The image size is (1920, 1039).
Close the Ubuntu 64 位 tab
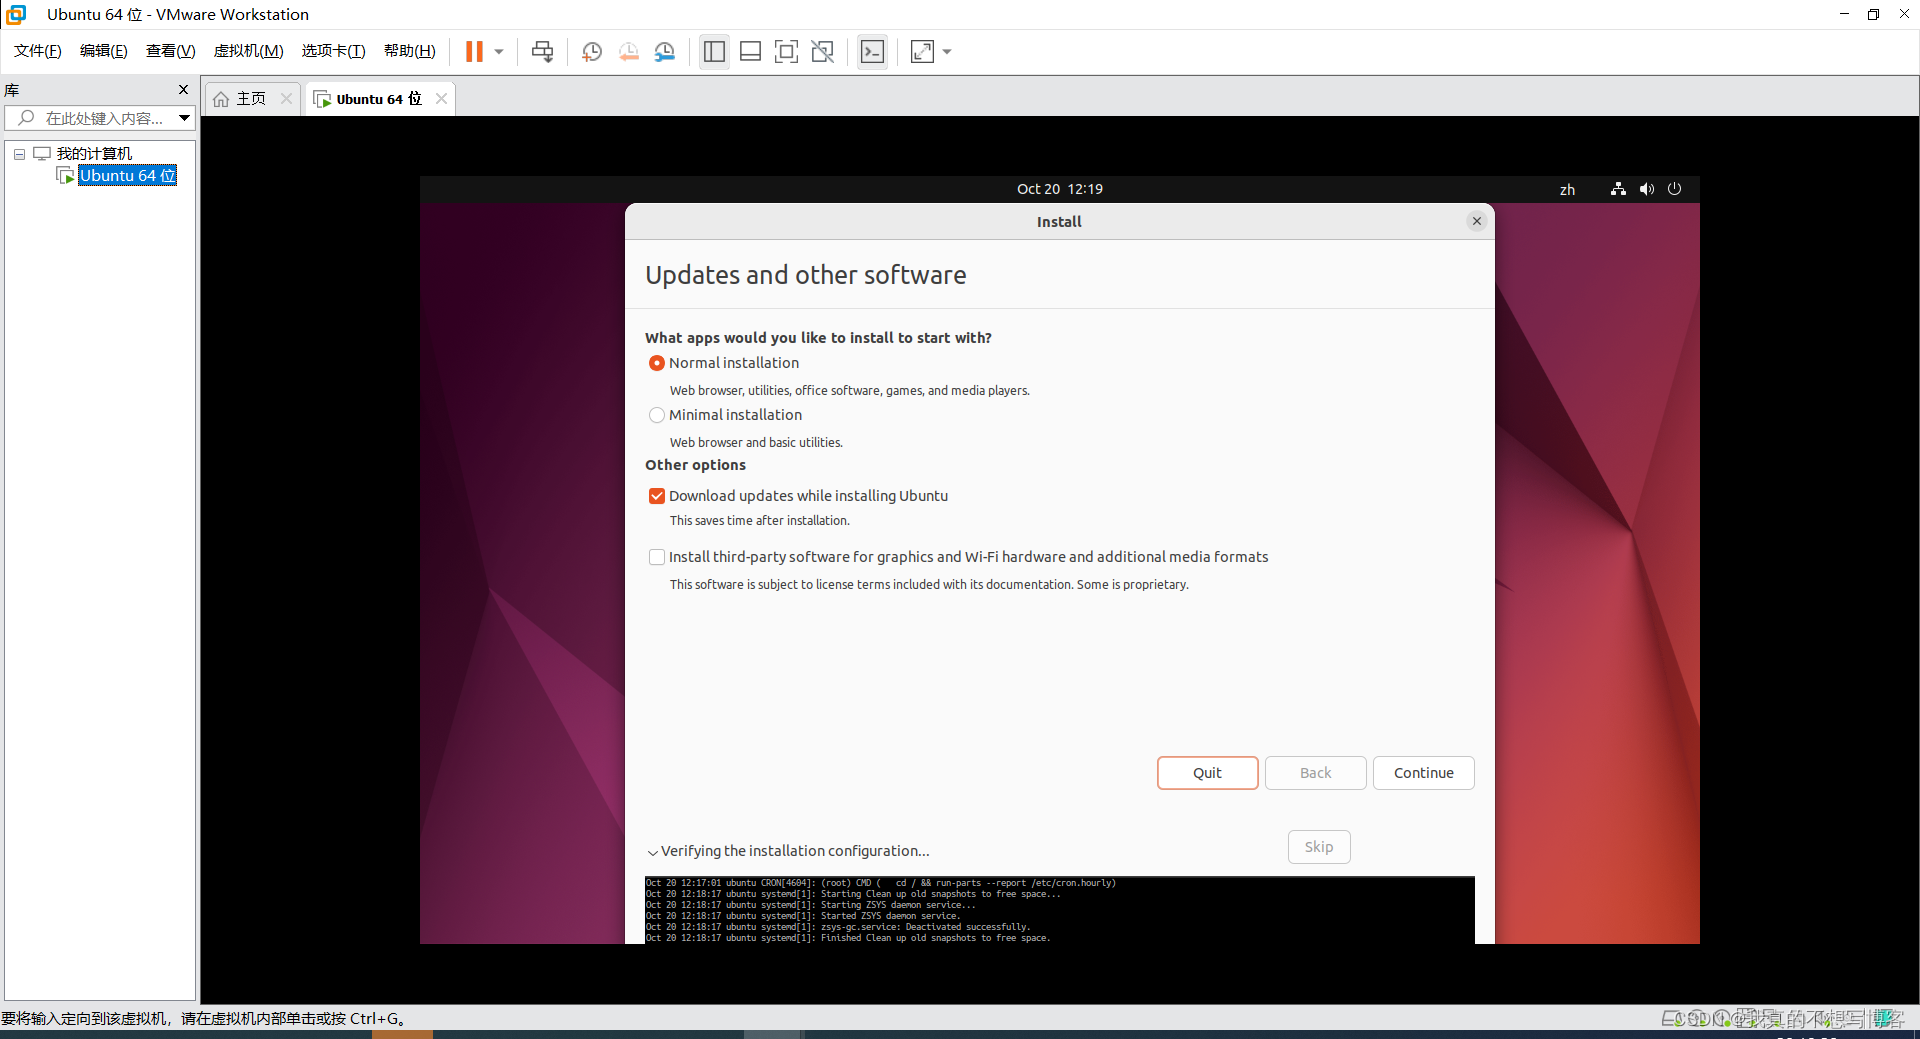pos(441,99)
